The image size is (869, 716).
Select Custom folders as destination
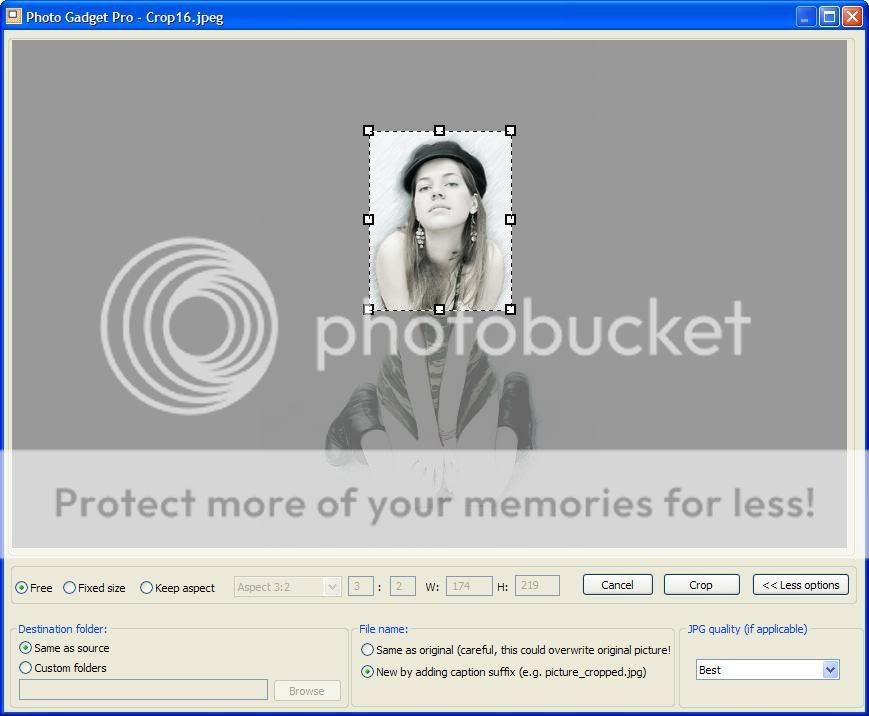coord(26,668)
